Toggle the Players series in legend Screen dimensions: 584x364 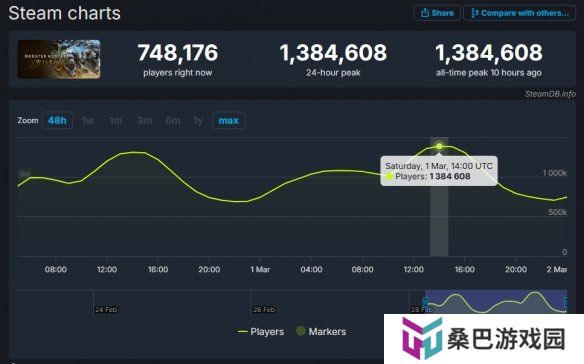point(261,331)
